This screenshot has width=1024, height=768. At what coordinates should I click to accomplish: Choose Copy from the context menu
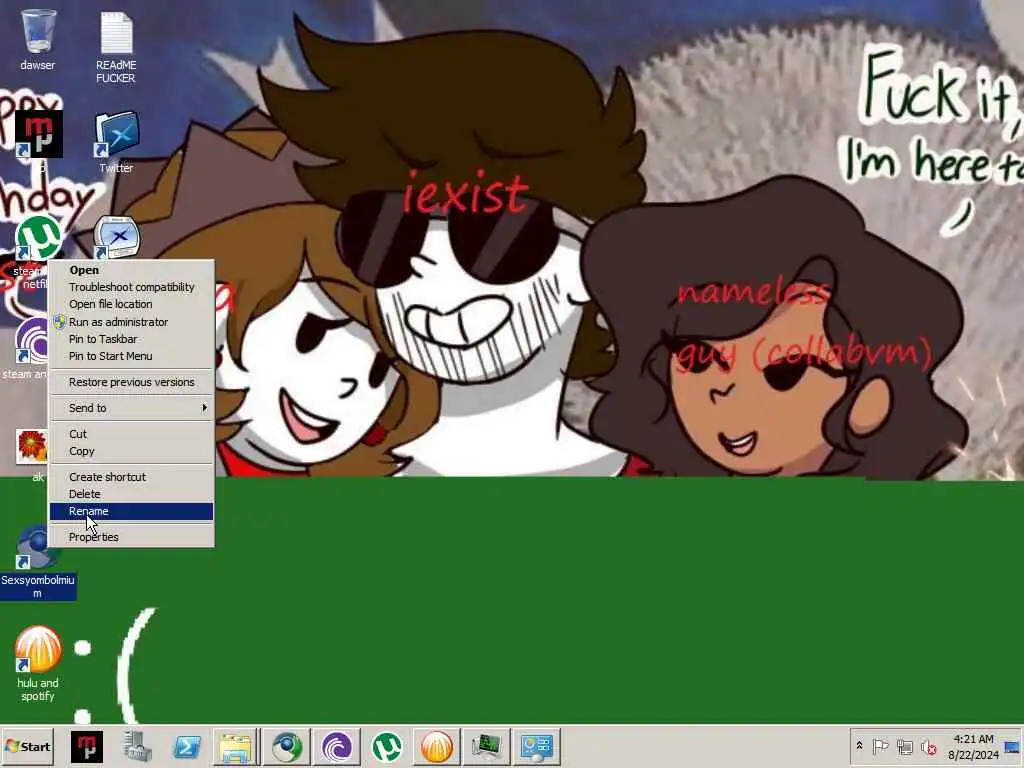pos(132,451)
